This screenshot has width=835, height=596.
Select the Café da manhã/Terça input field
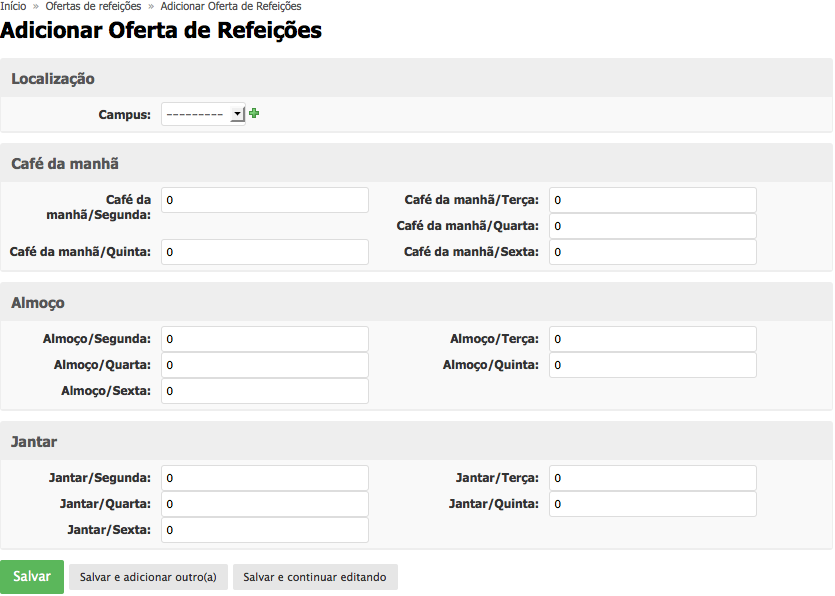[652, 199]
